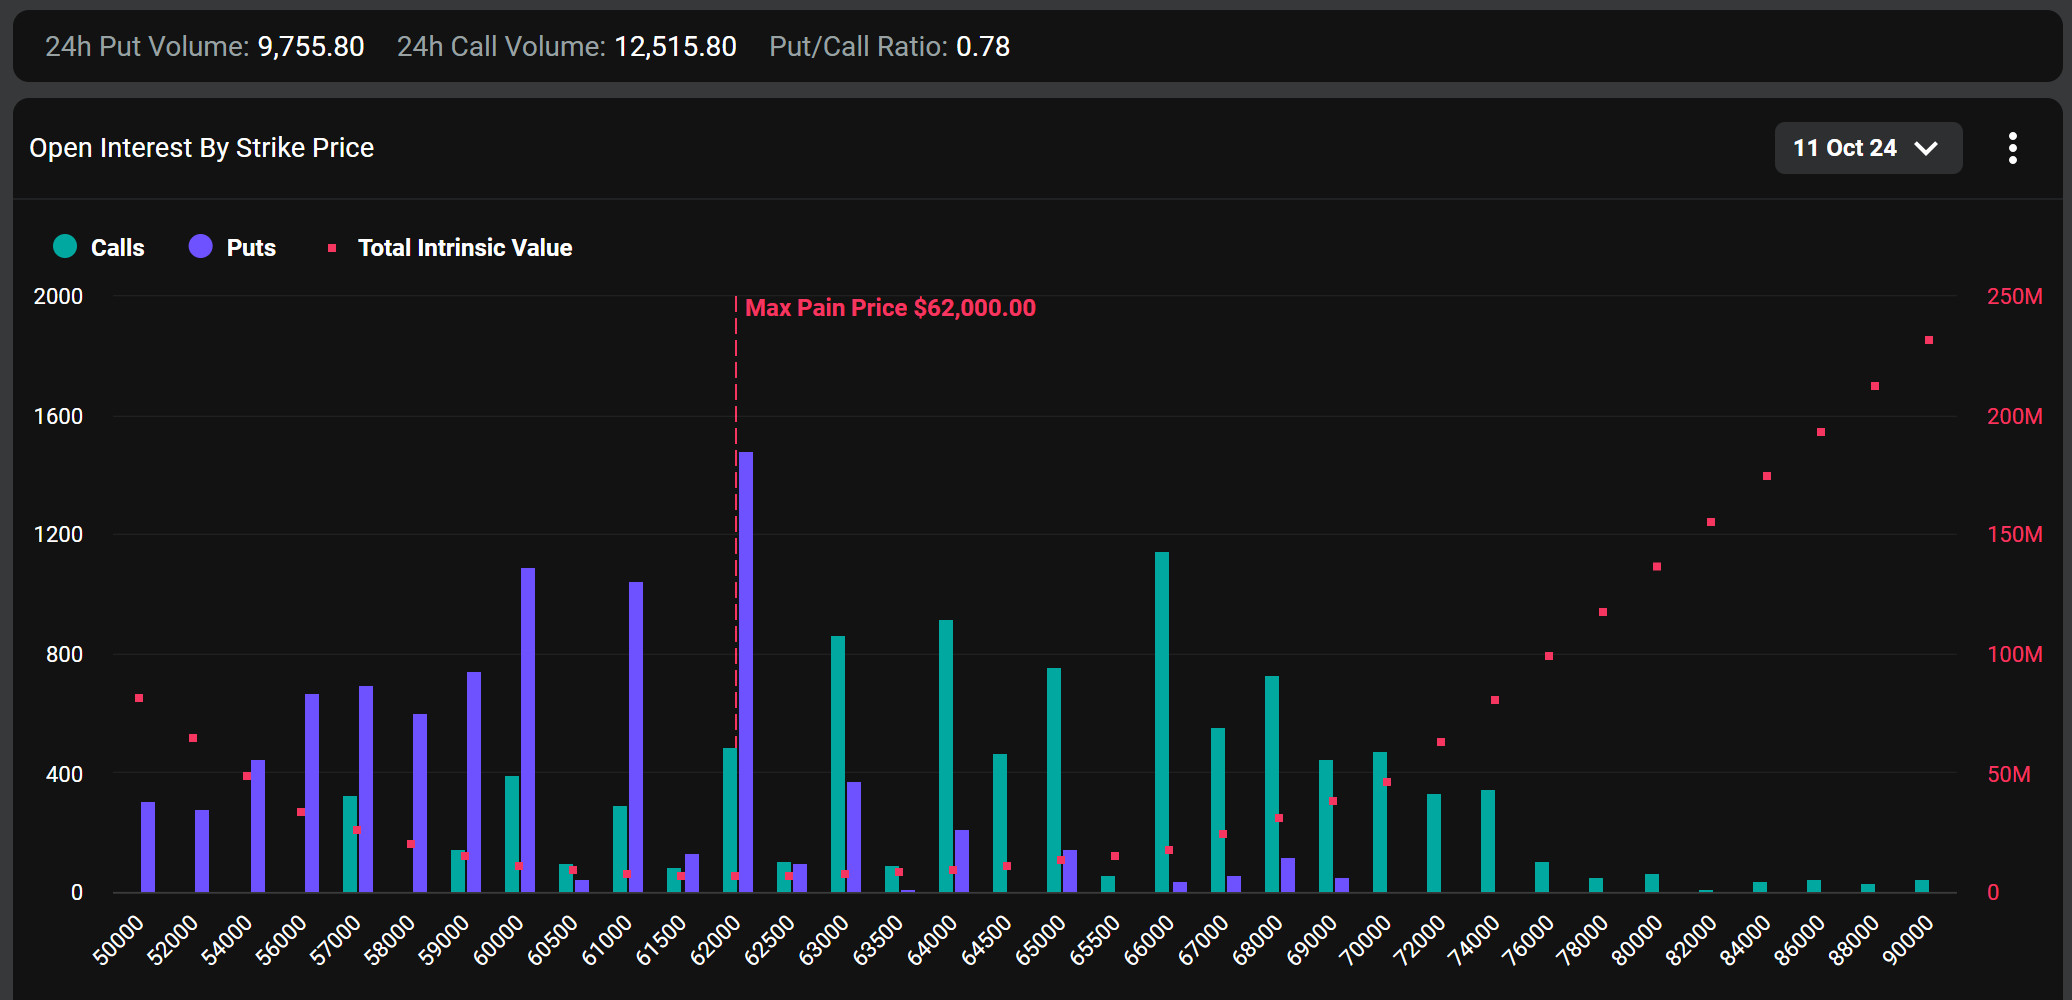Click the calls bar at strike 64000
The height and width of the screenshot is (1000, 2072).
[x=946, y=756]
